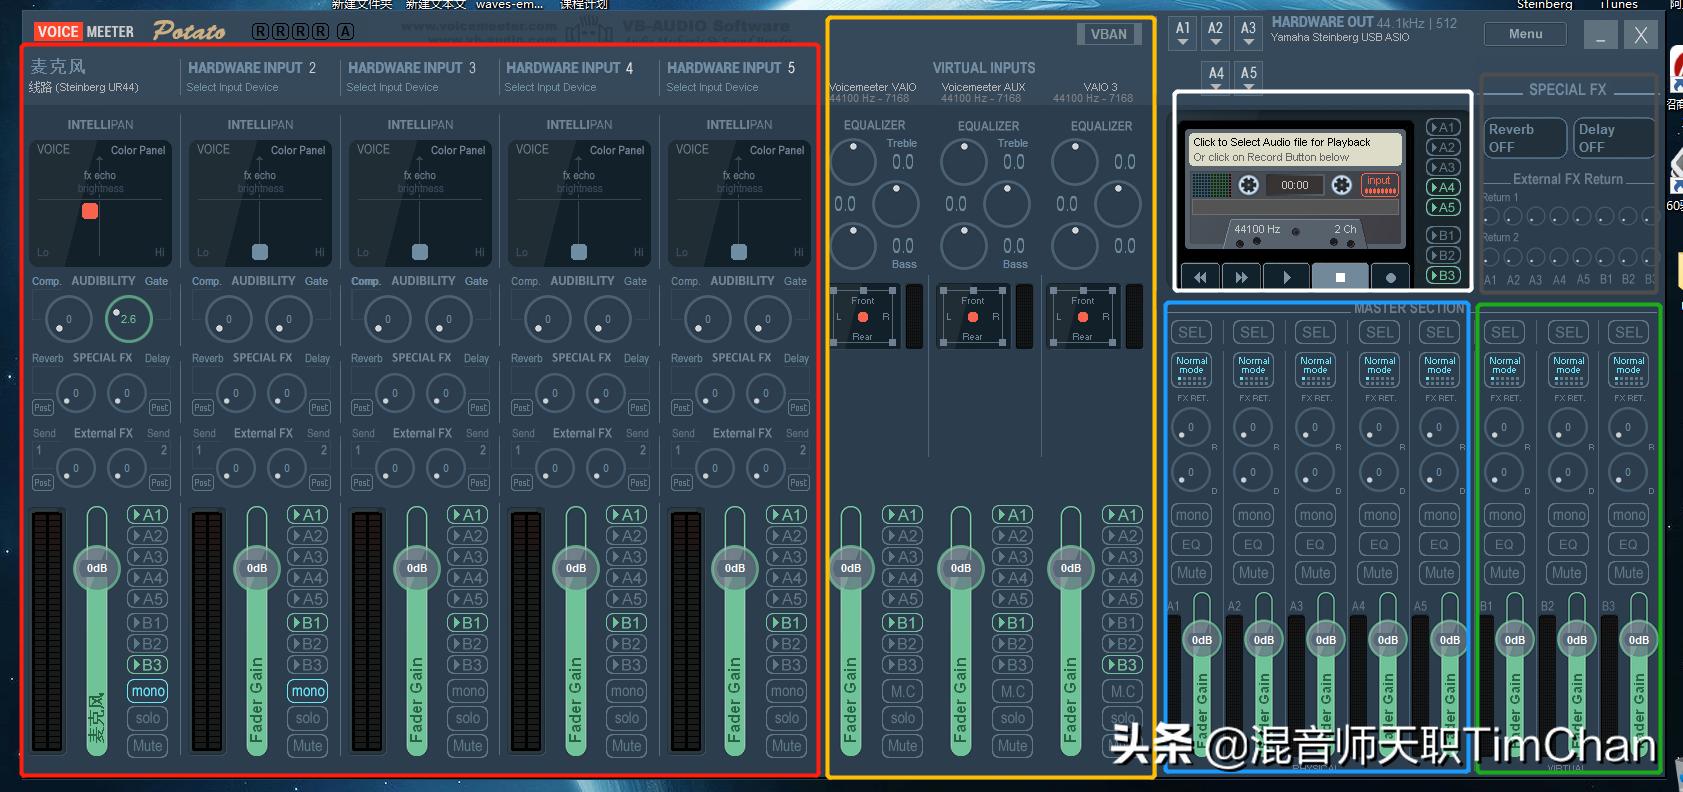1683x792 pixels.
Task: Turn on the Delay special FX
Action: pos(1613,138)
